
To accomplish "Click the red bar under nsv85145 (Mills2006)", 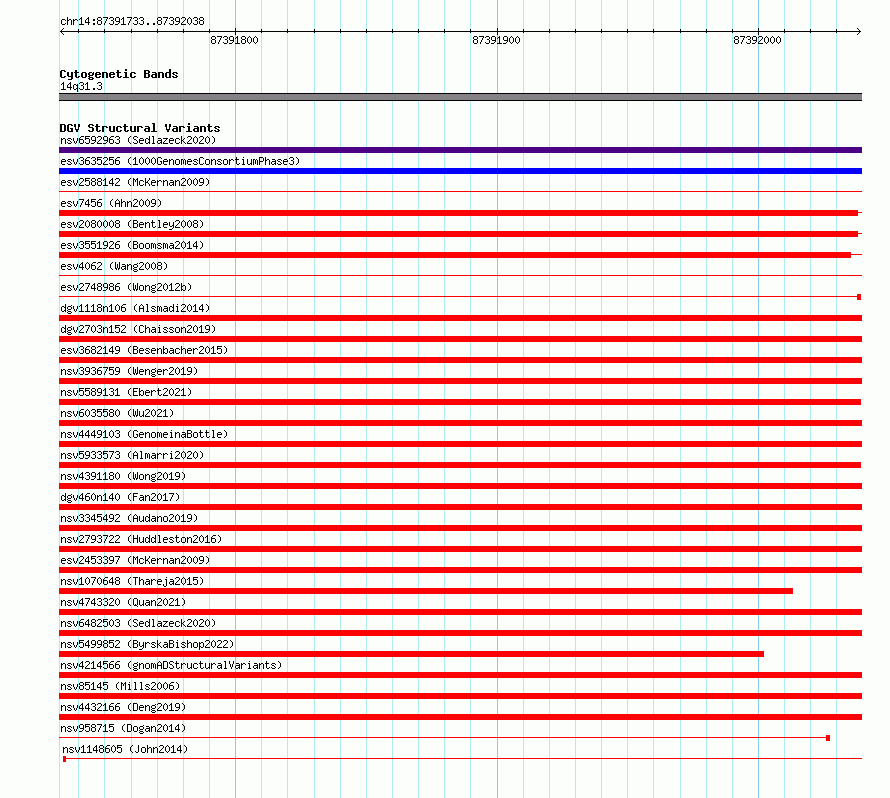I will coord(460,696).
